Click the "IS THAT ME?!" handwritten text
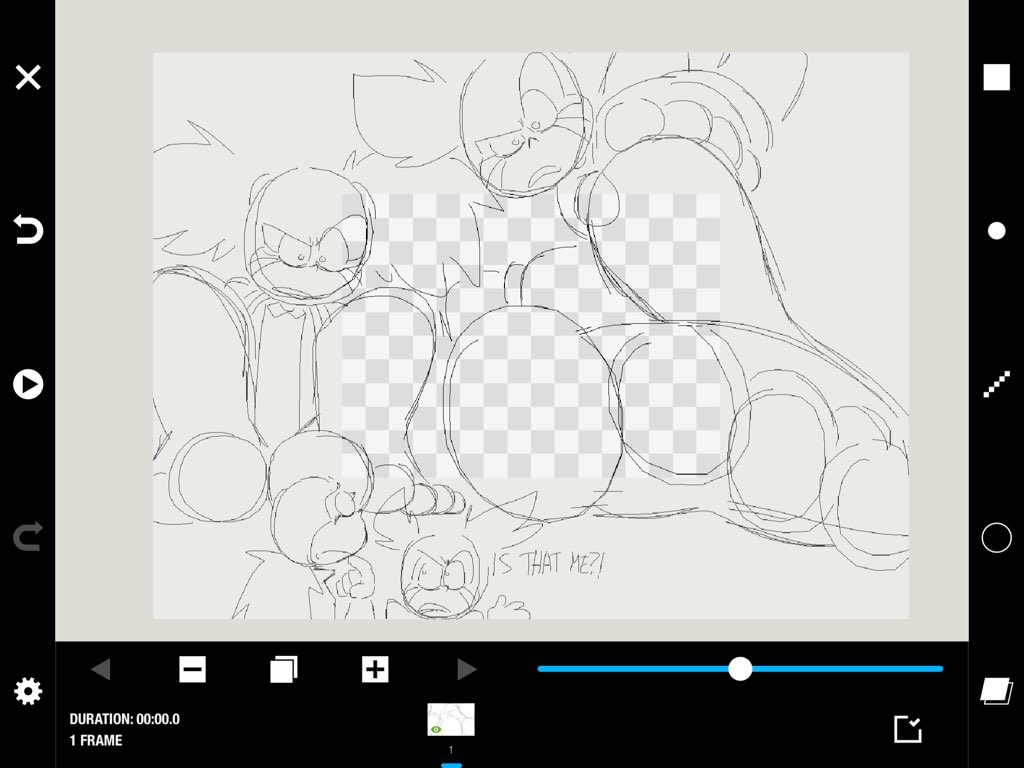Viewport: 1024px width, 768px height. coord(549,563)
